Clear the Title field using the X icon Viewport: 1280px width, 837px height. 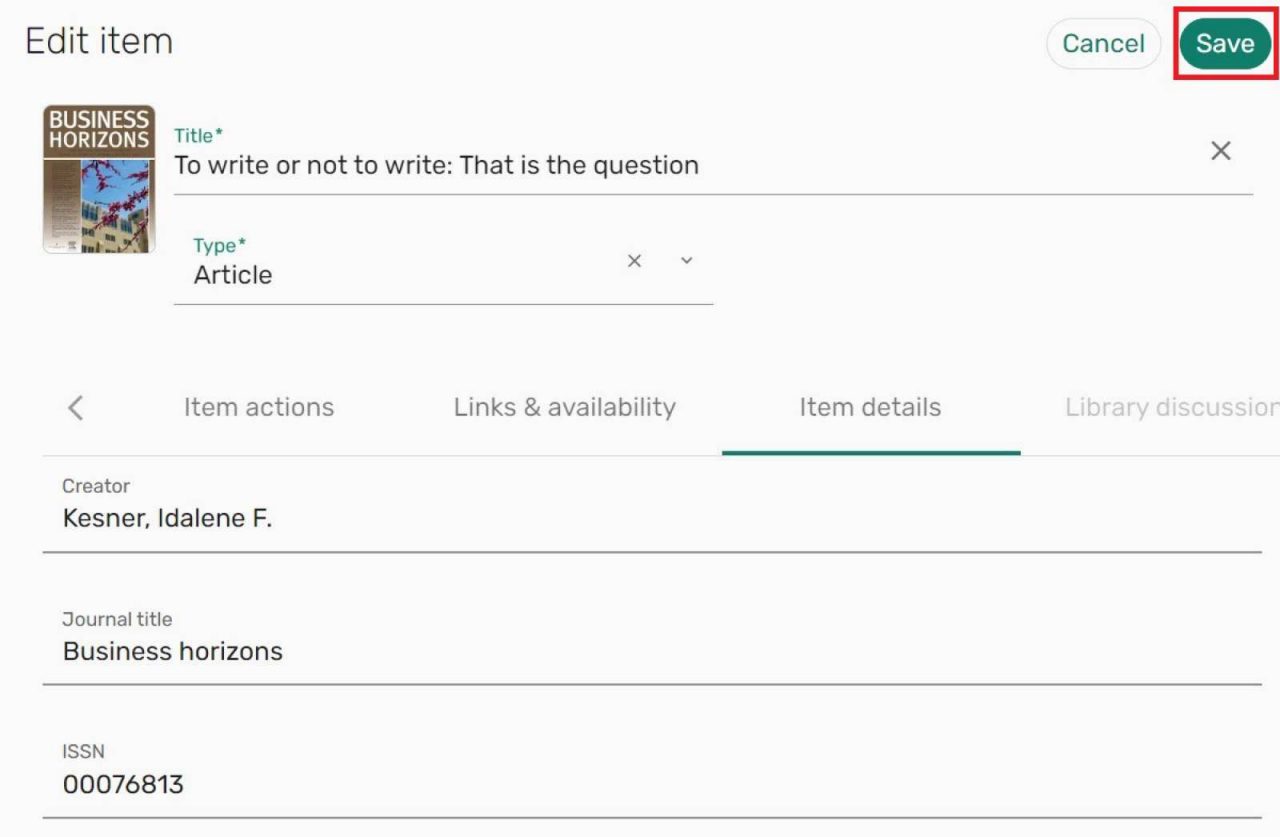coord(1221,151)
